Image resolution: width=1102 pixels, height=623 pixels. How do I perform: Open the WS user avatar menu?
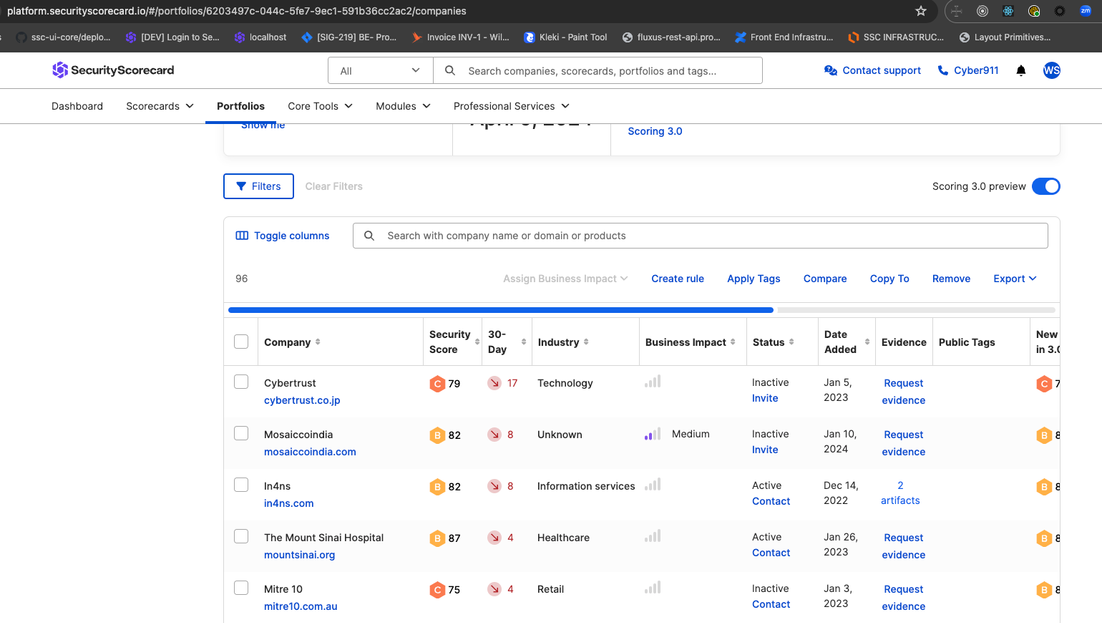click(x=1051, y=70)
